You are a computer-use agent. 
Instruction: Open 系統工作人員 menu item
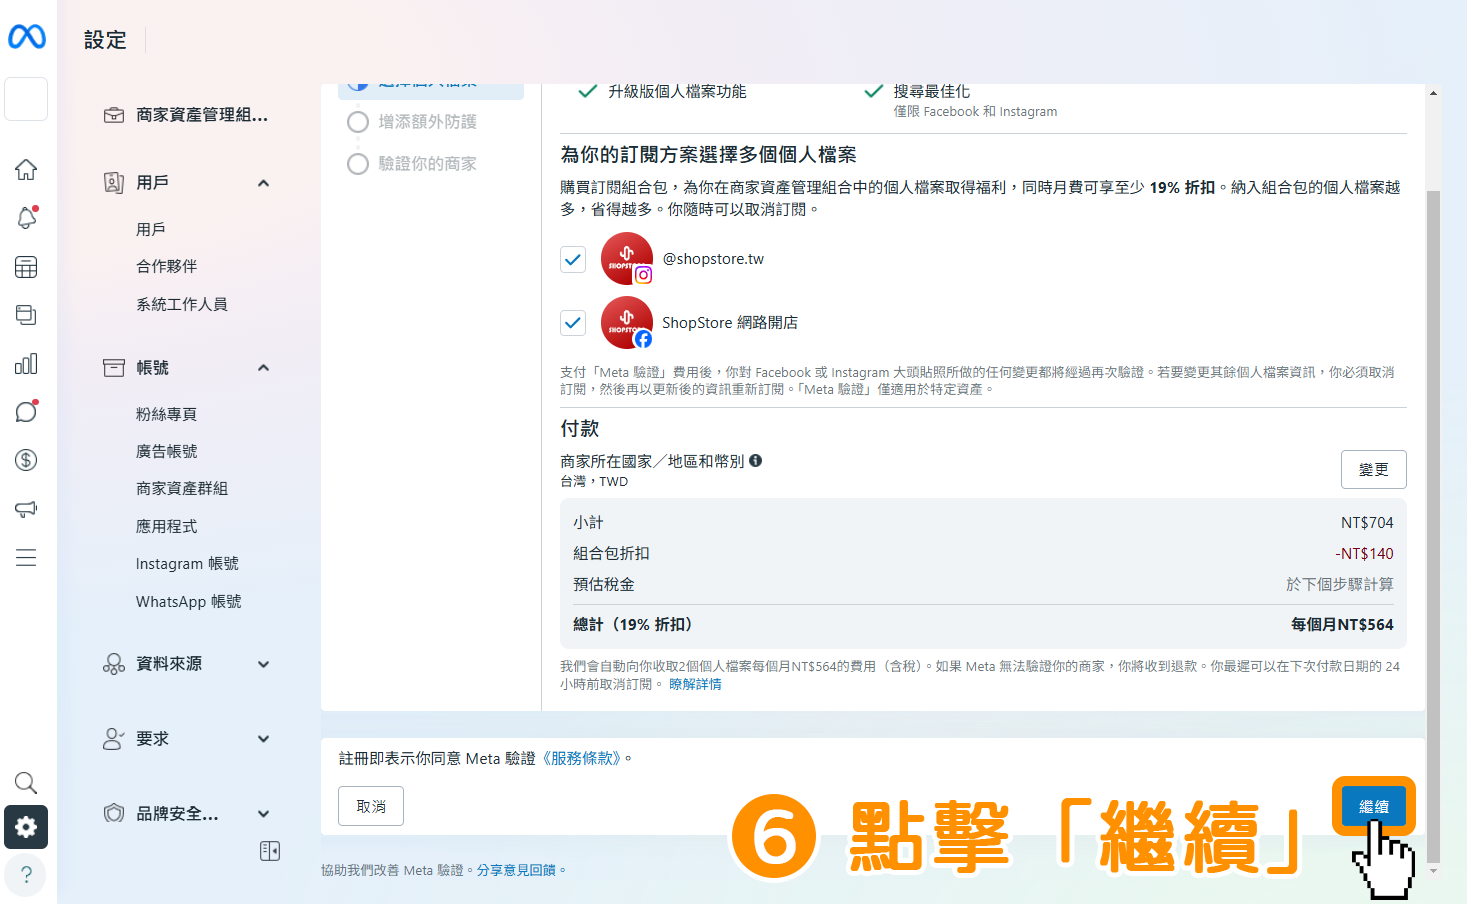(182, 304)
